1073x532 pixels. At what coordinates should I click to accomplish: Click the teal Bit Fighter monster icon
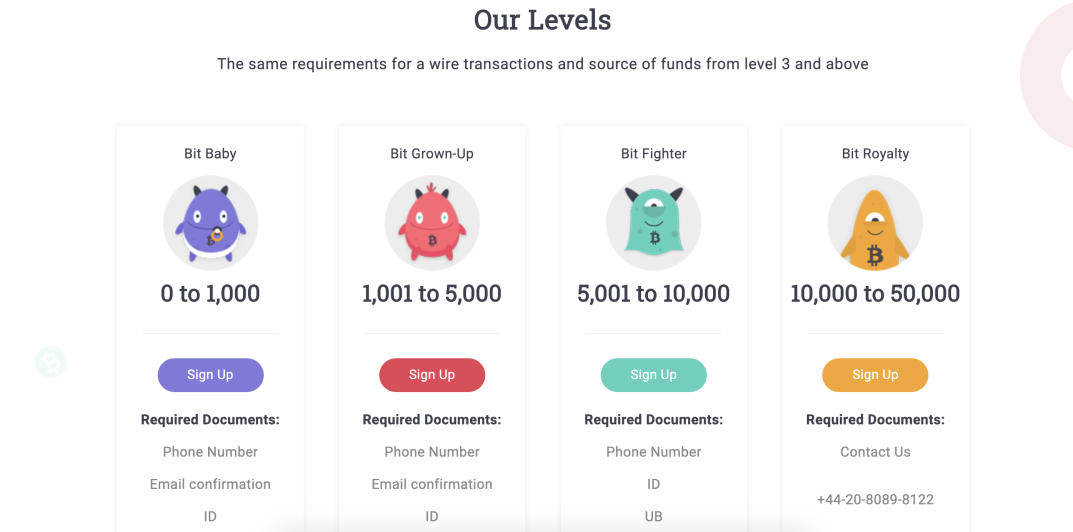coord(654,223)
